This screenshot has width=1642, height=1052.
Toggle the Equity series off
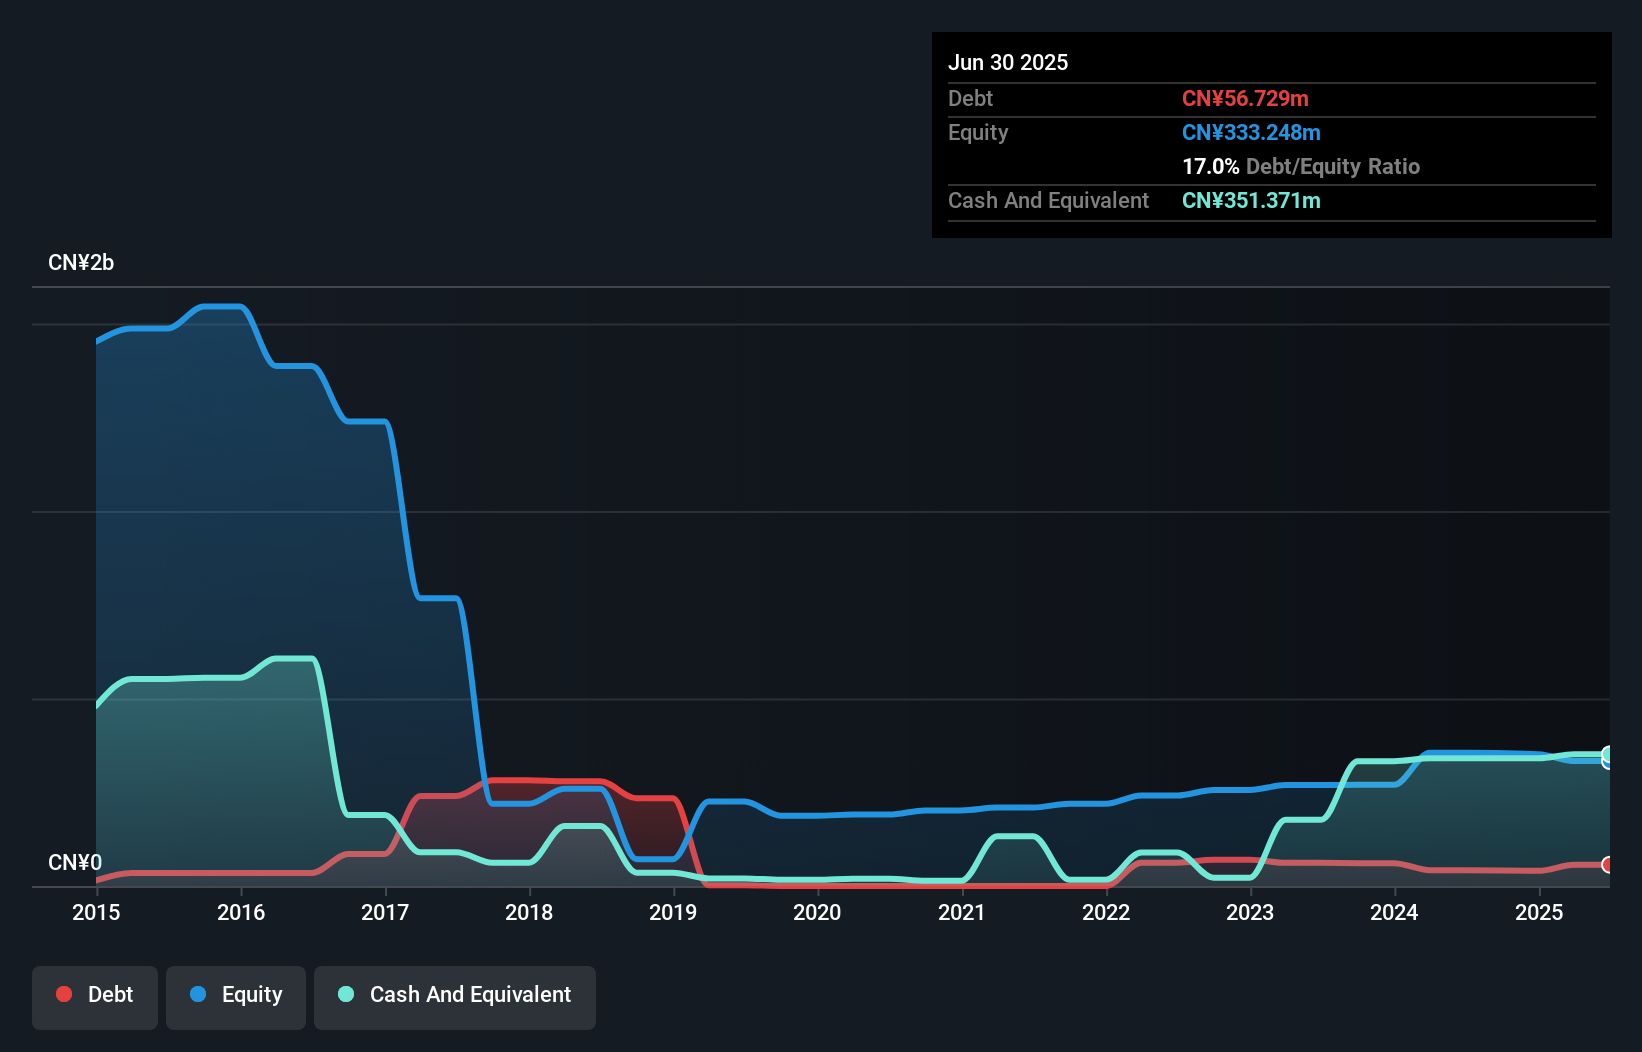tap(235, 997)
